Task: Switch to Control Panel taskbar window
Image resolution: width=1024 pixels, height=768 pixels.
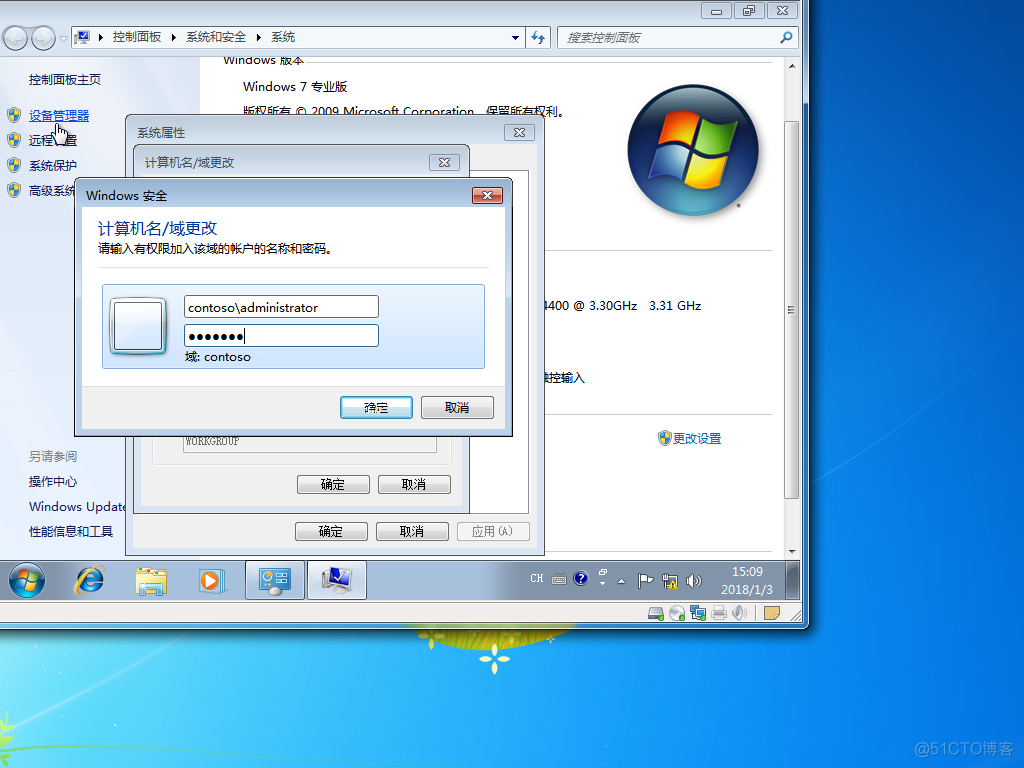Action: point(275,580)
